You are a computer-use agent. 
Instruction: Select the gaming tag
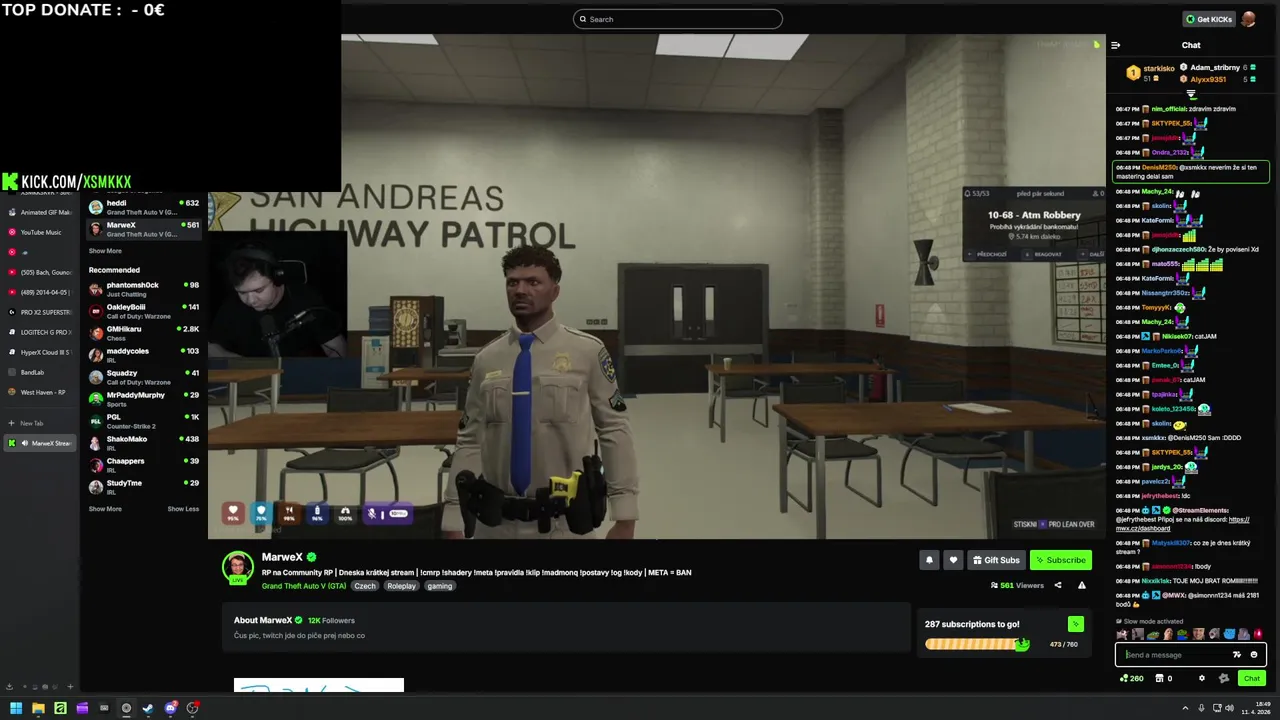[x=440, y=586]
